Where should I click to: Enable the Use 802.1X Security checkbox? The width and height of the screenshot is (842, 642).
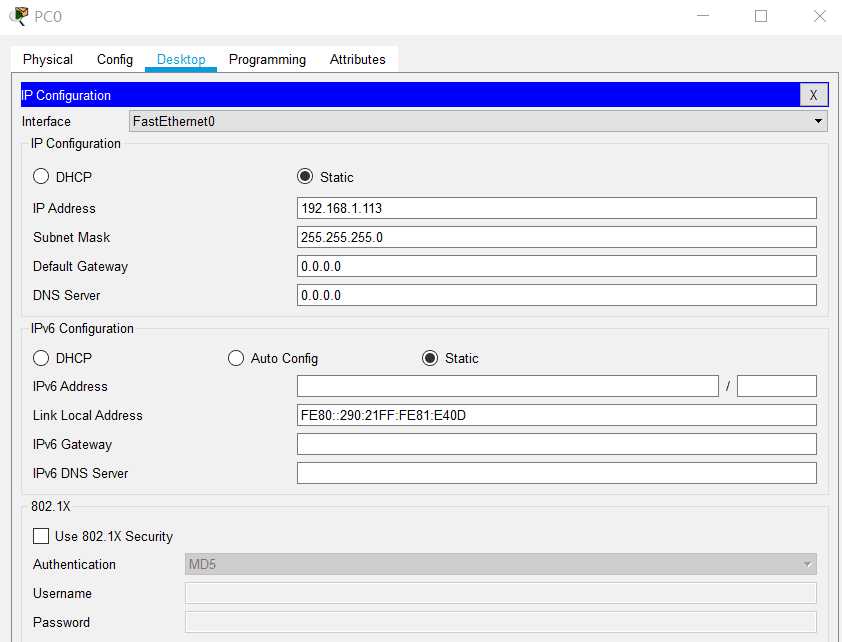tap(41, 536)
